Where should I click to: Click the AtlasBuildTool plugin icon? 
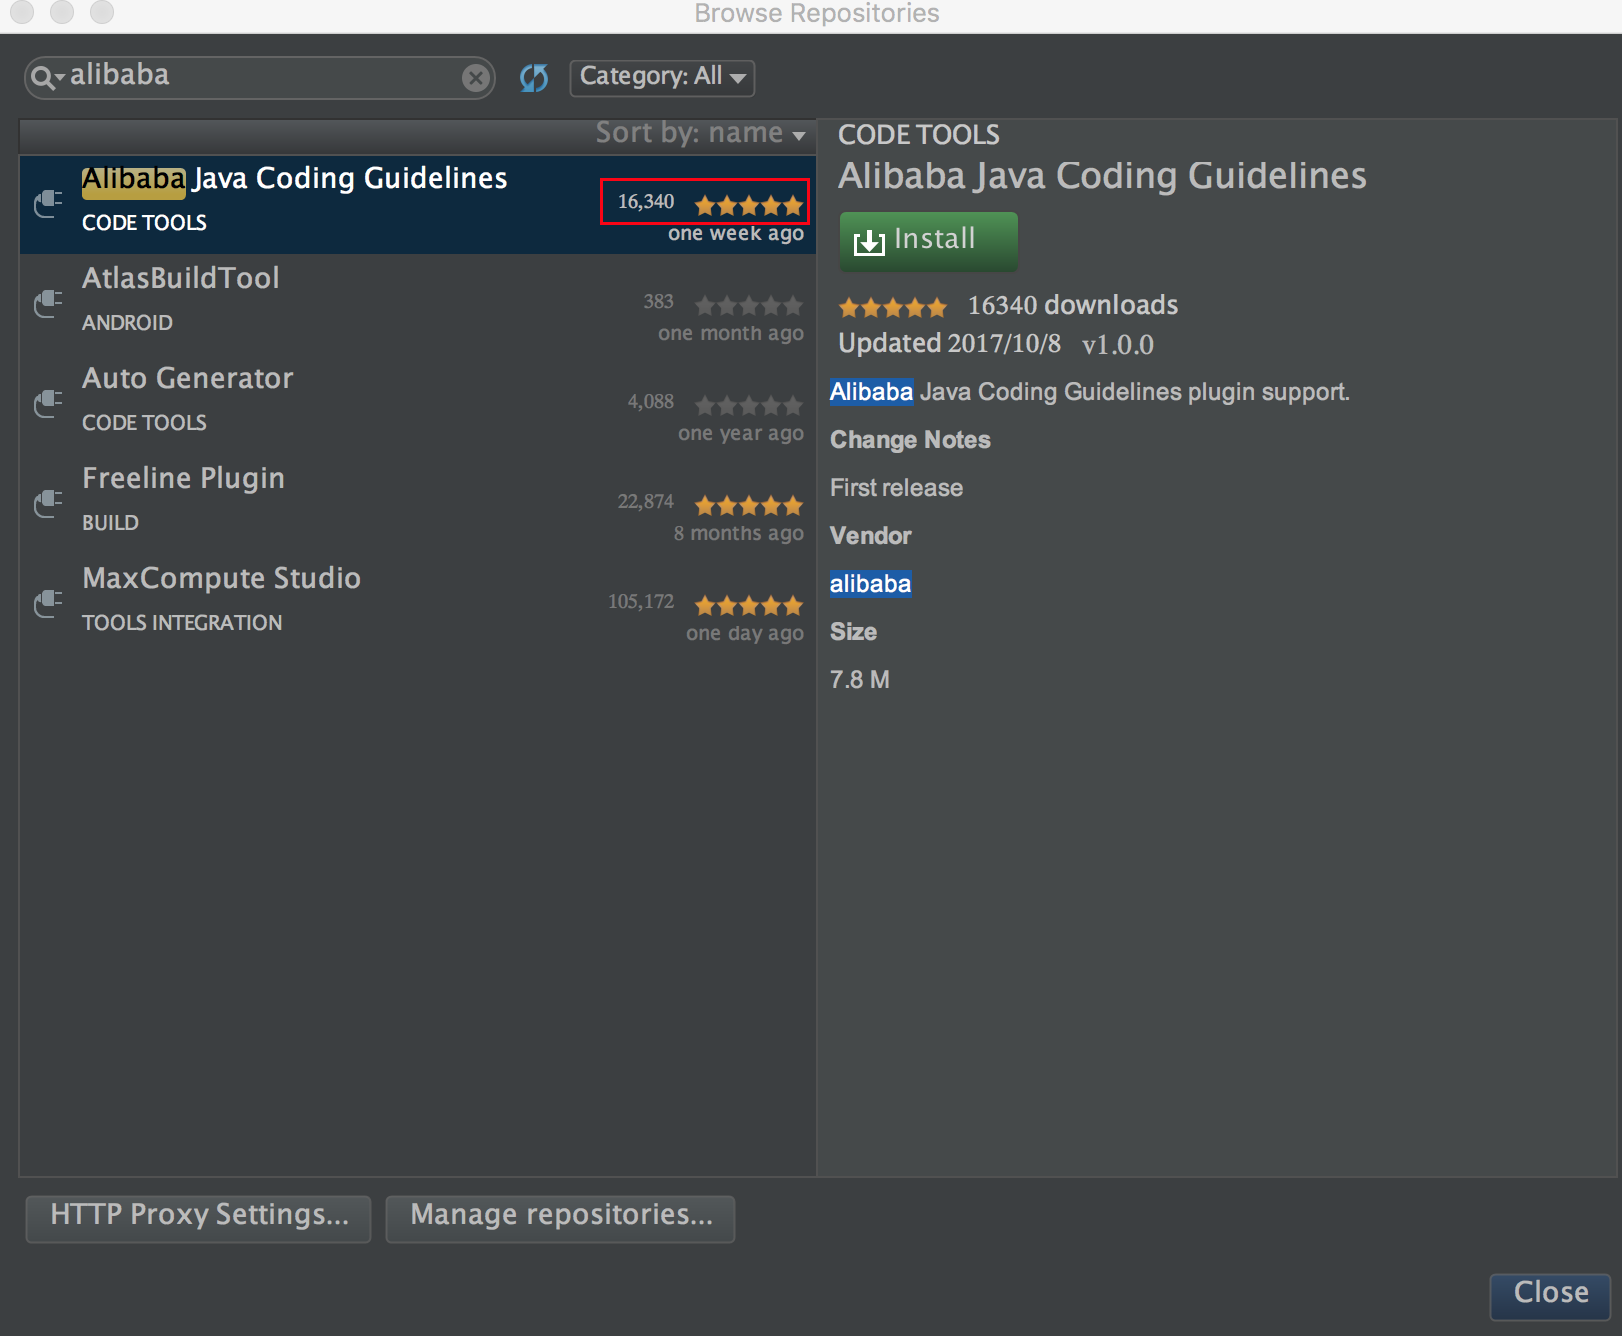47,303
